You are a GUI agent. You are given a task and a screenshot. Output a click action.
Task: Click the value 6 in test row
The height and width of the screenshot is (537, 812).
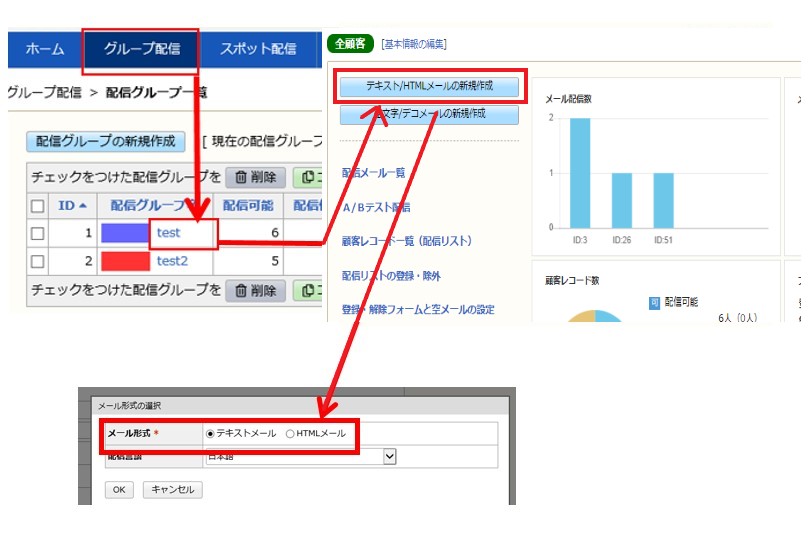coord(275,233)
